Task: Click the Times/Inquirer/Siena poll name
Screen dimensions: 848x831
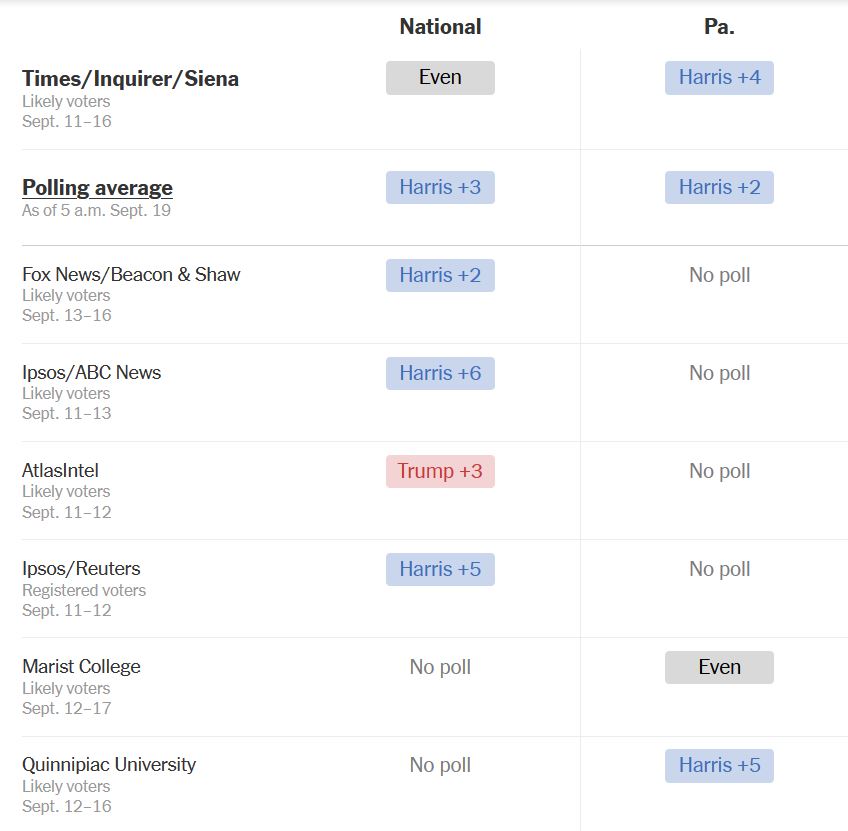Action: tap(130, 79)
